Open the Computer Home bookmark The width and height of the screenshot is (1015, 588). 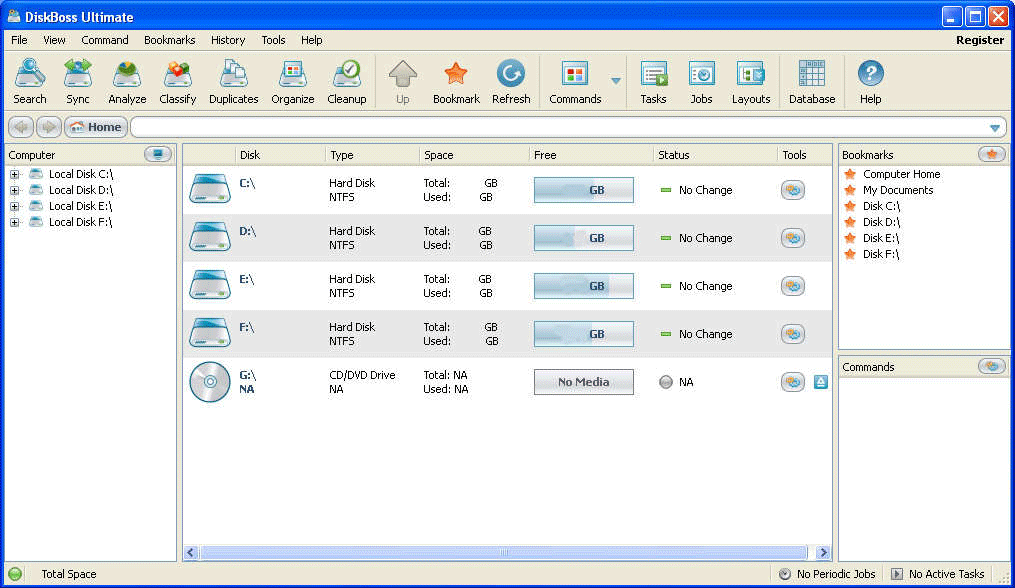point(901,174)
